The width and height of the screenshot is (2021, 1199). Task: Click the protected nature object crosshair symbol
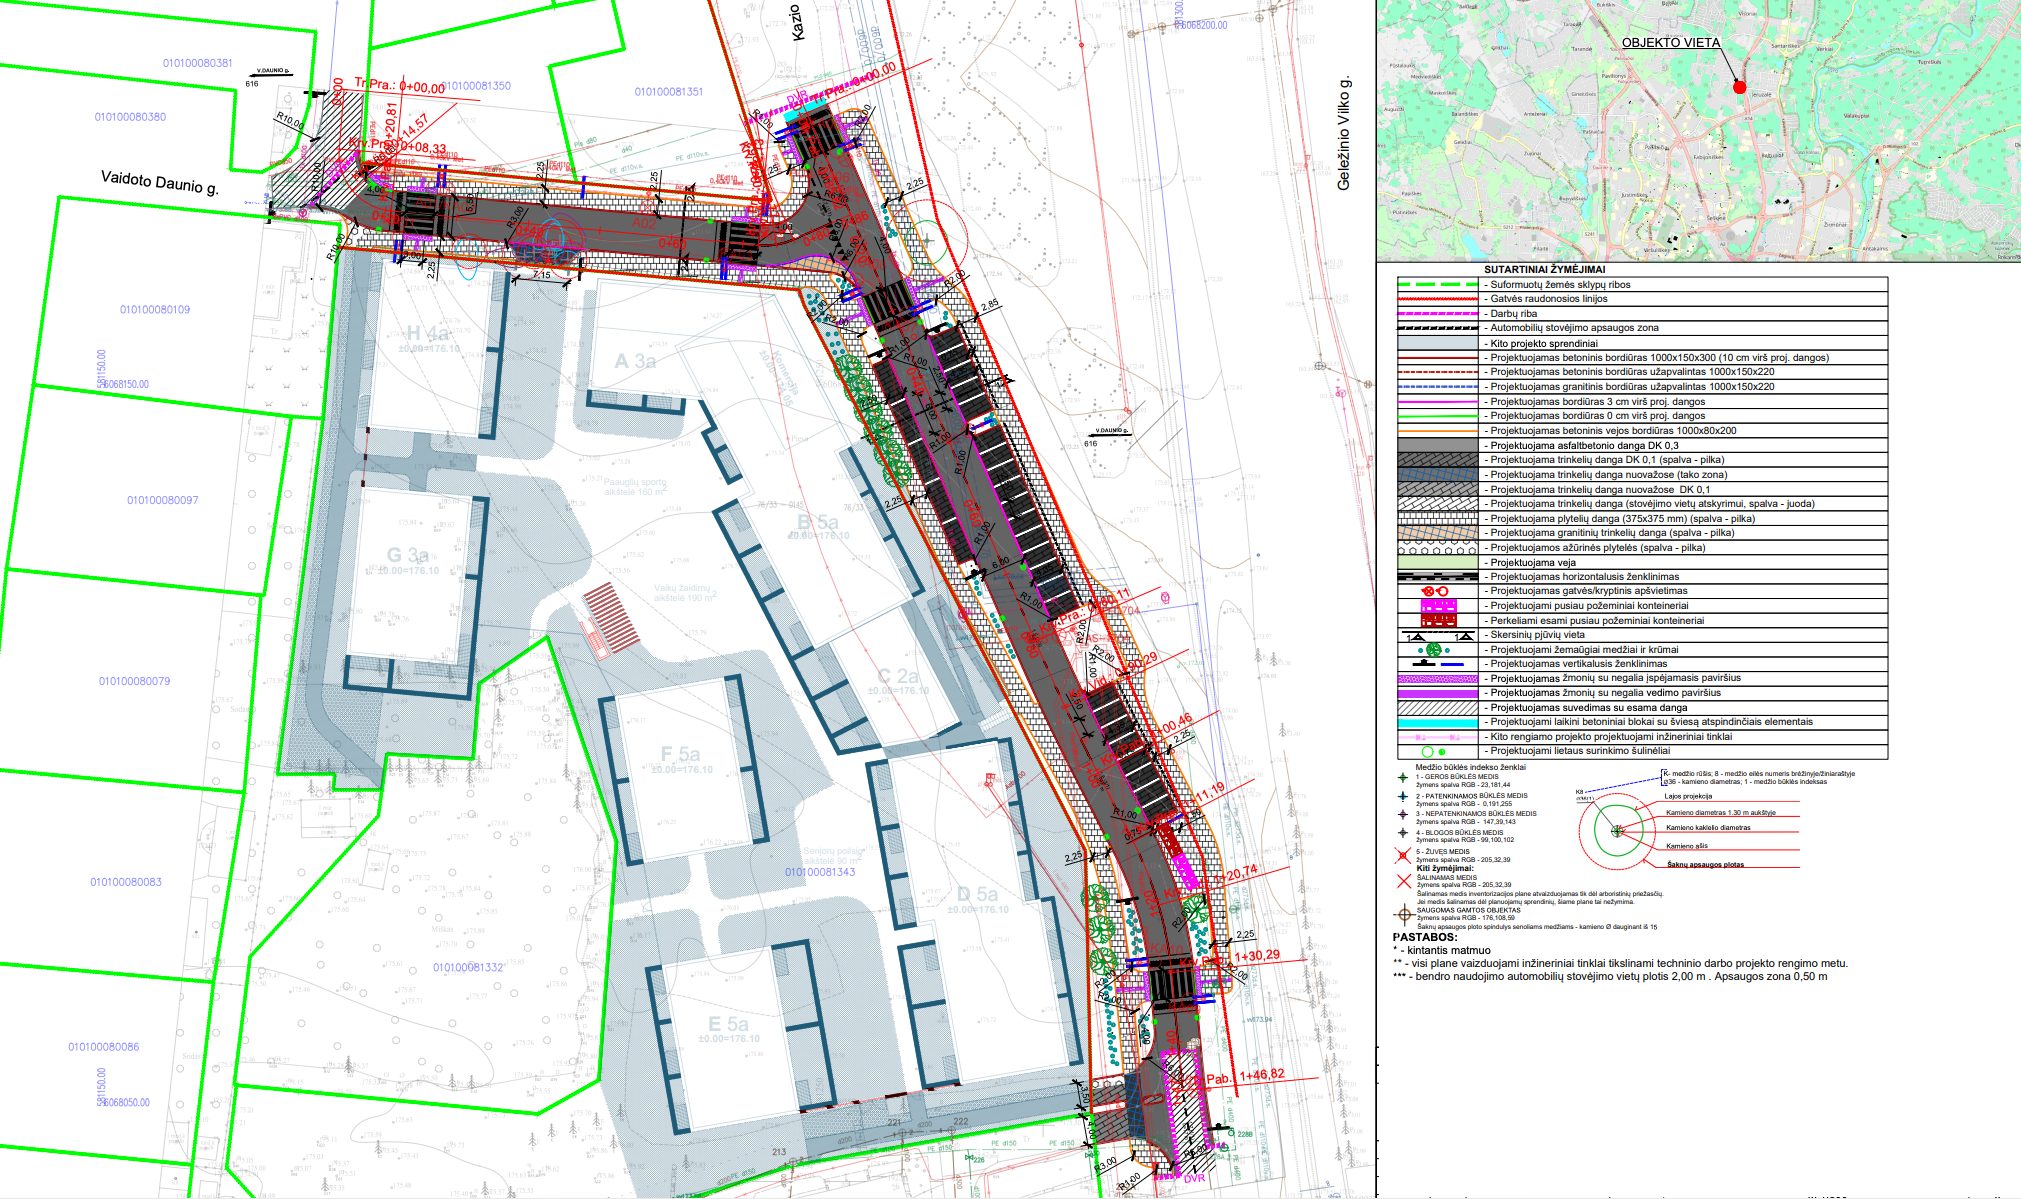[1403, 913]
